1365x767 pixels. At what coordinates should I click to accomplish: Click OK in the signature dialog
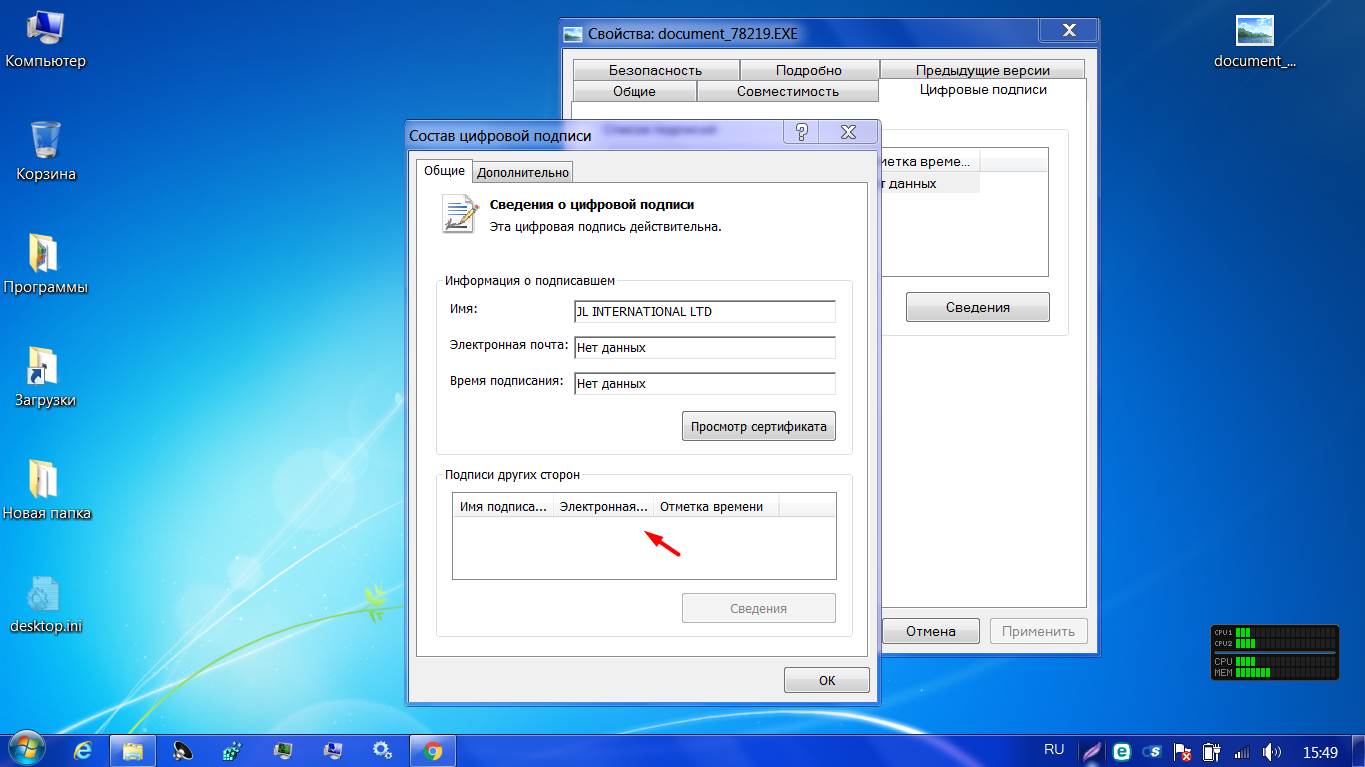[x=827, y=680]
